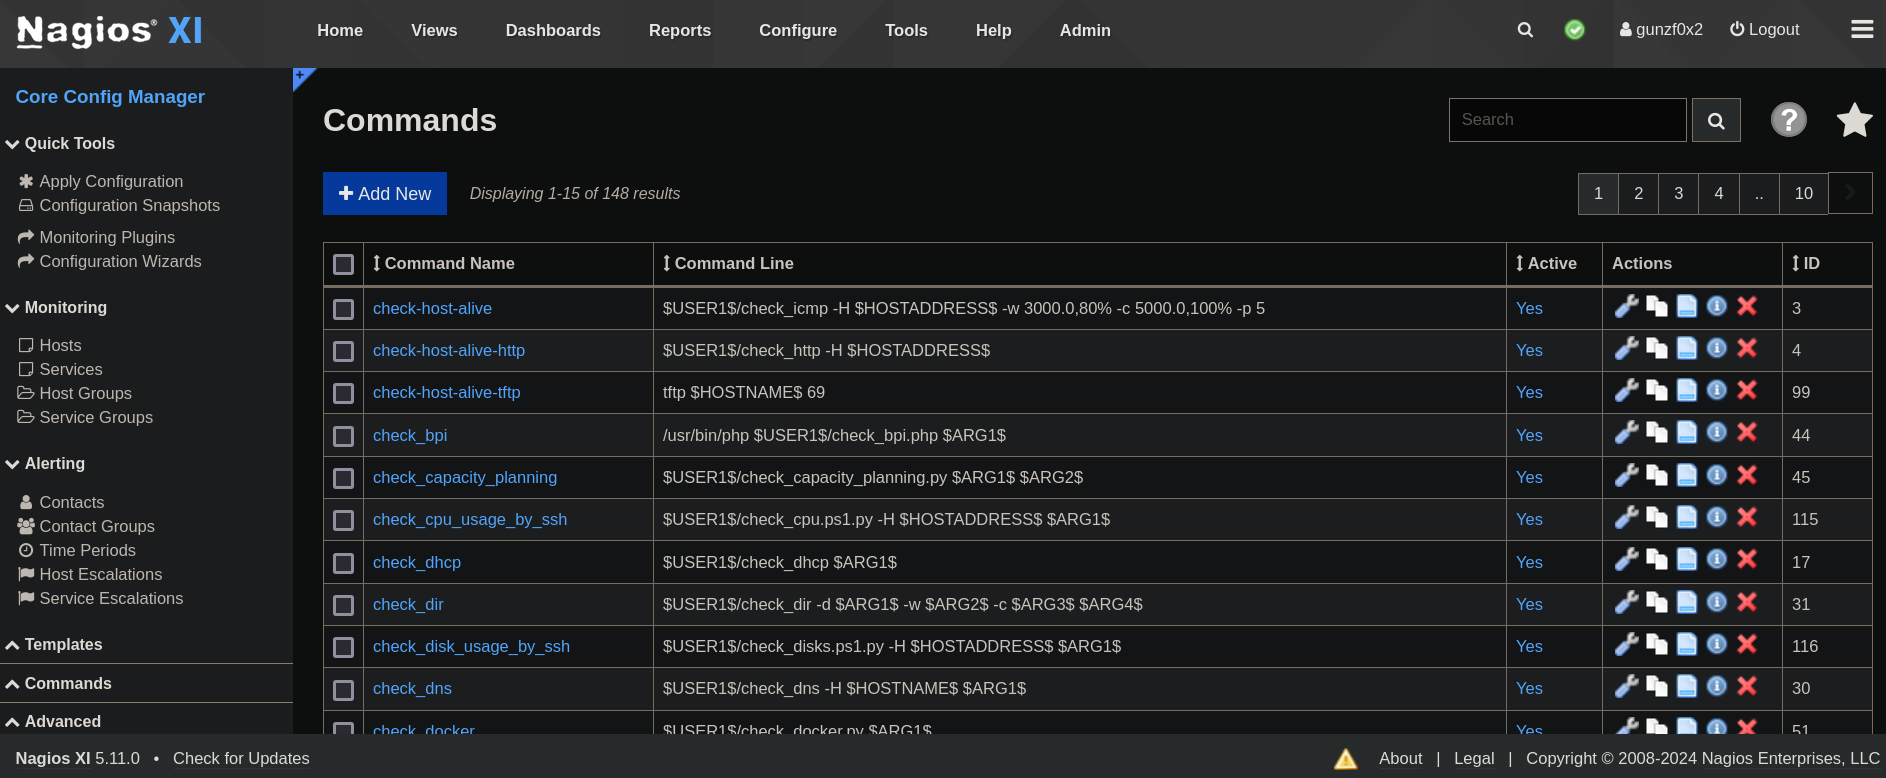The image size is (1886, 778).
Task: Open the top bar search magnifier icon
Action: point(1525,30)
